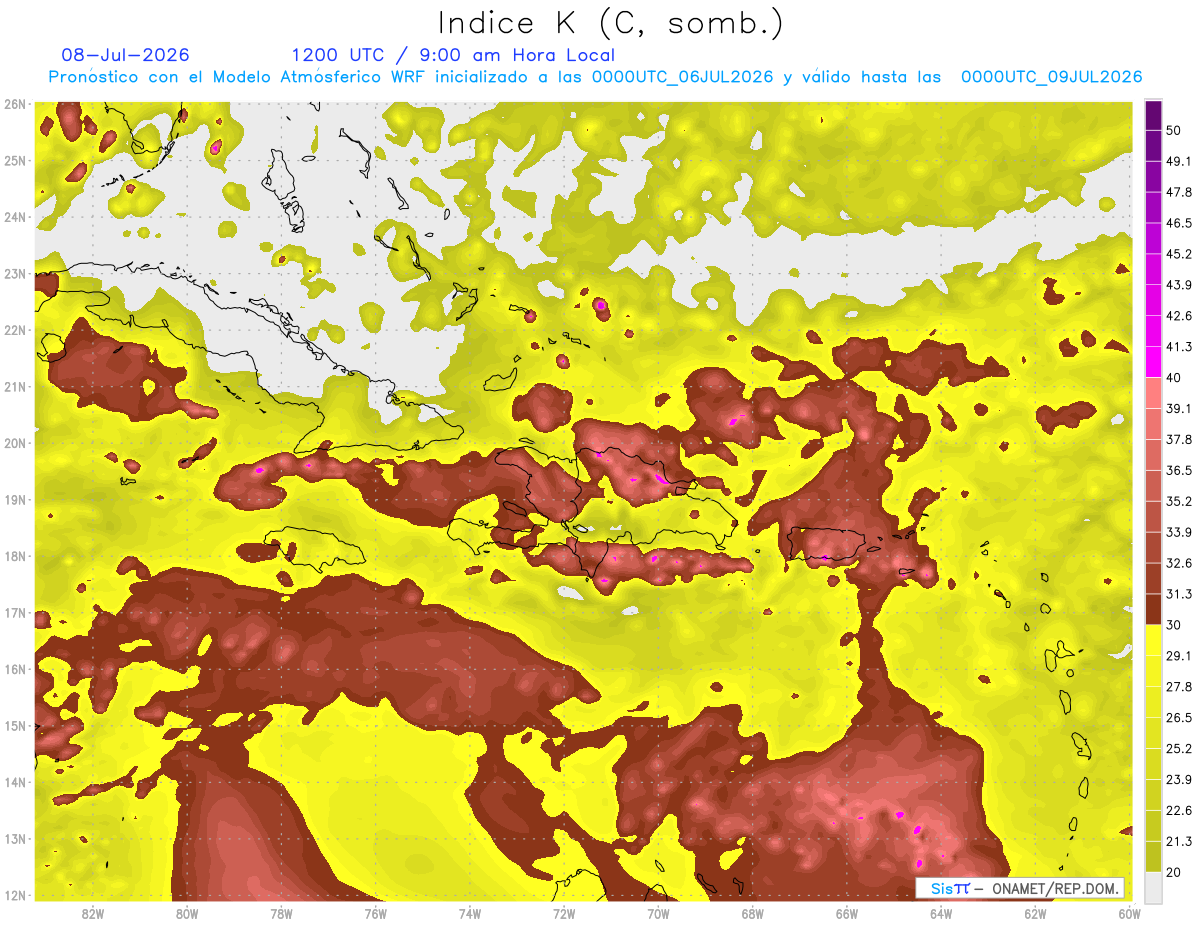Viewport: 1200px width, 927px height.
Task: Click the map title "Indice K (C, somb.)"
Action: 611,24
